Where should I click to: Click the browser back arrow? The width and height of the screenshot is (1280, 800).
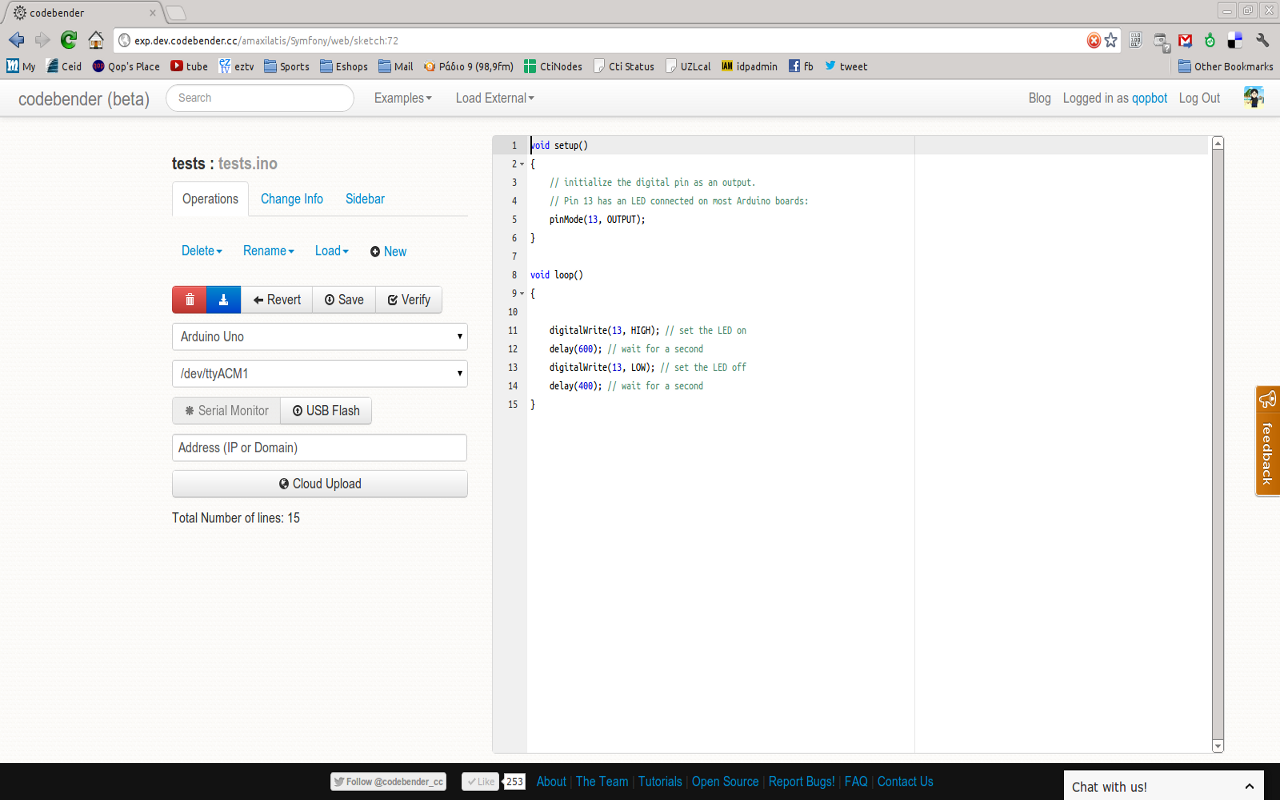(x=16, y=40)
